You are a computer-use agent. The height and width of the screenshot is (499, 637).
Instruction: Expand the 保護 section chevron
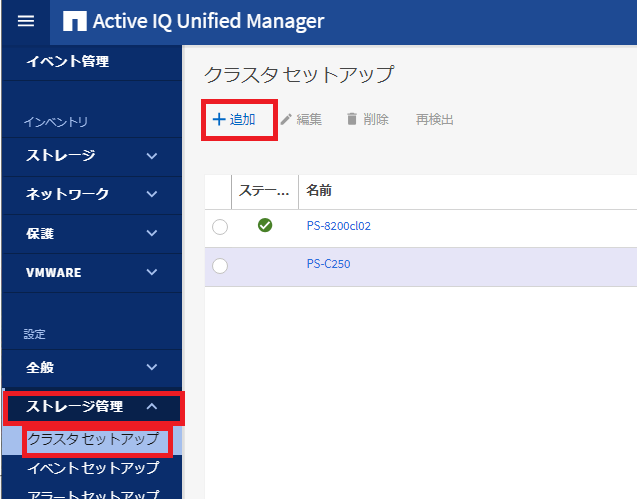[x=152, y=233]
